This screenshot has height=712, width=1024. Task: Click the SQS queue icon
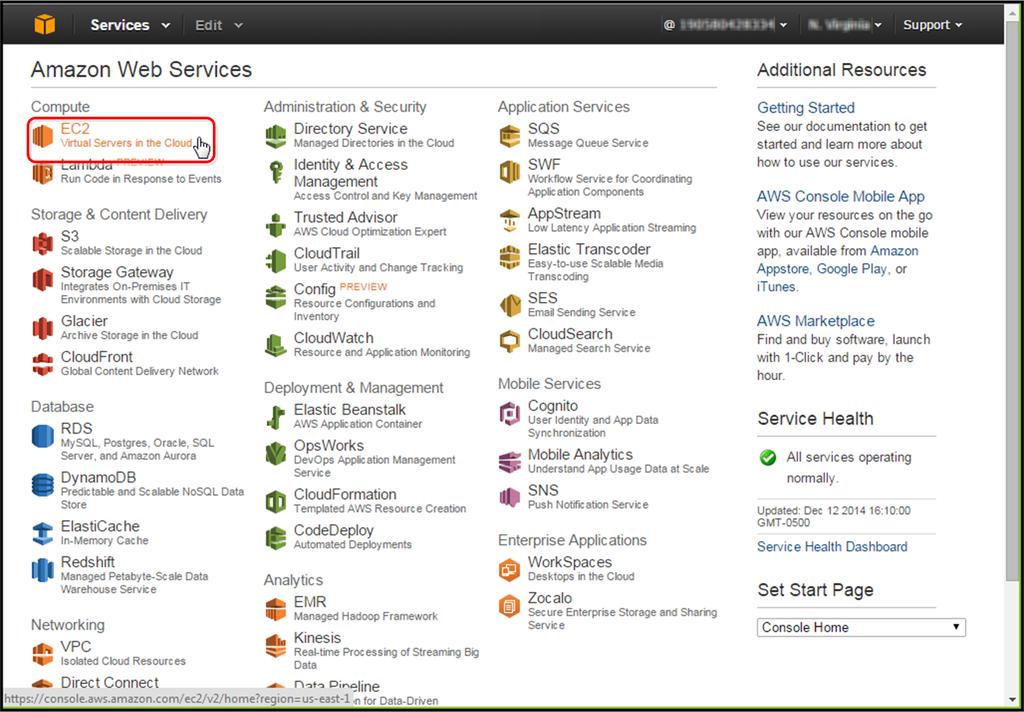click(x=510, y=137)
